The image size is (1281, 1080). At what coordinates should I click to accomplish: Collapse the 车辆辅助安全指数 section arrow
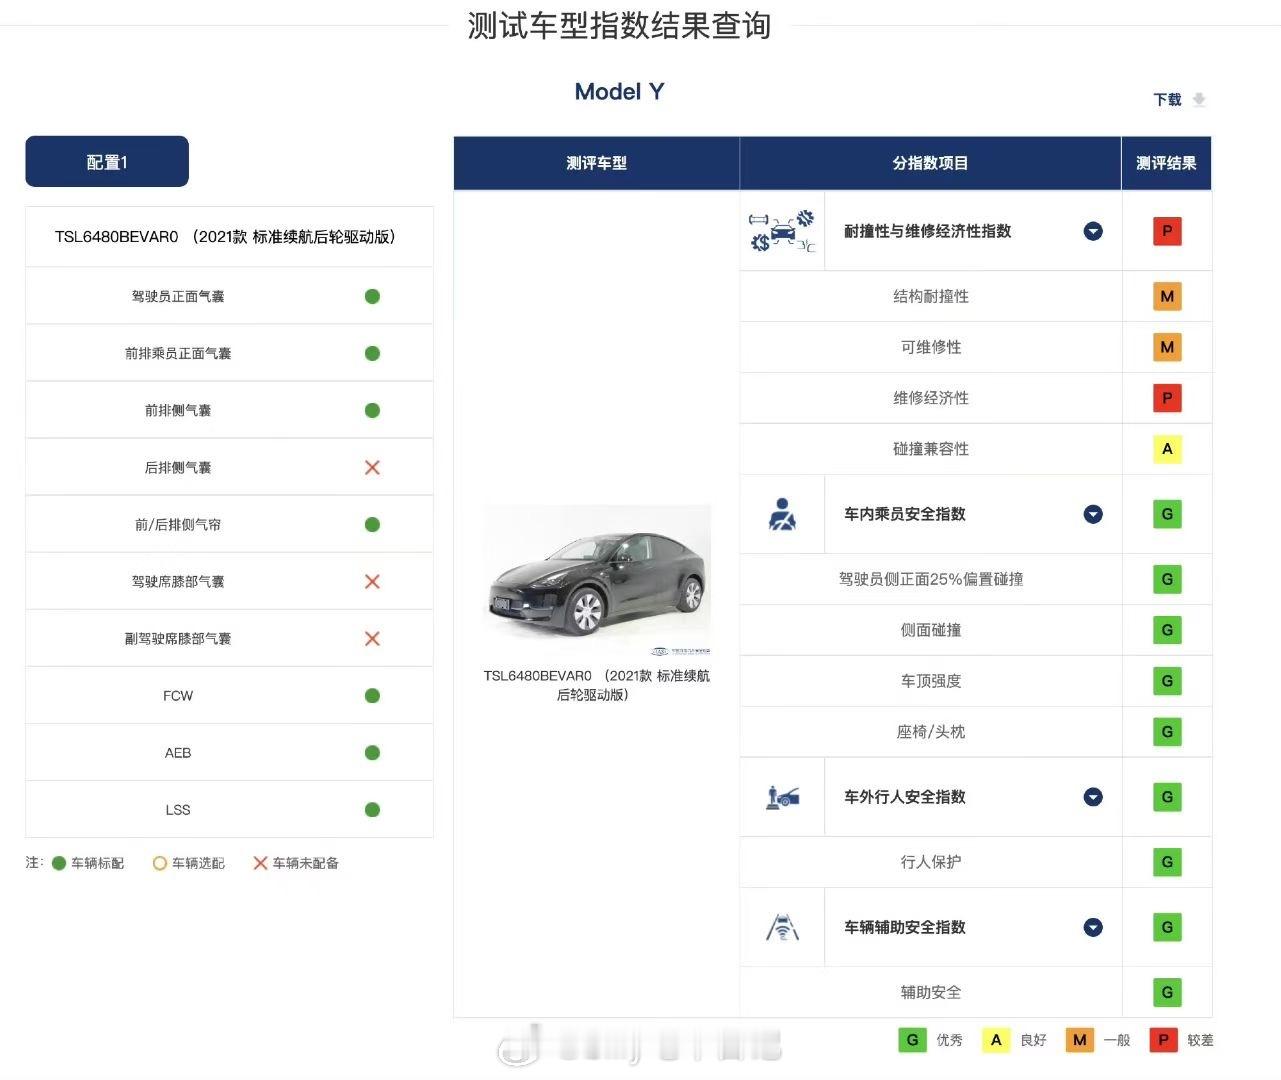pos(1093,927)
